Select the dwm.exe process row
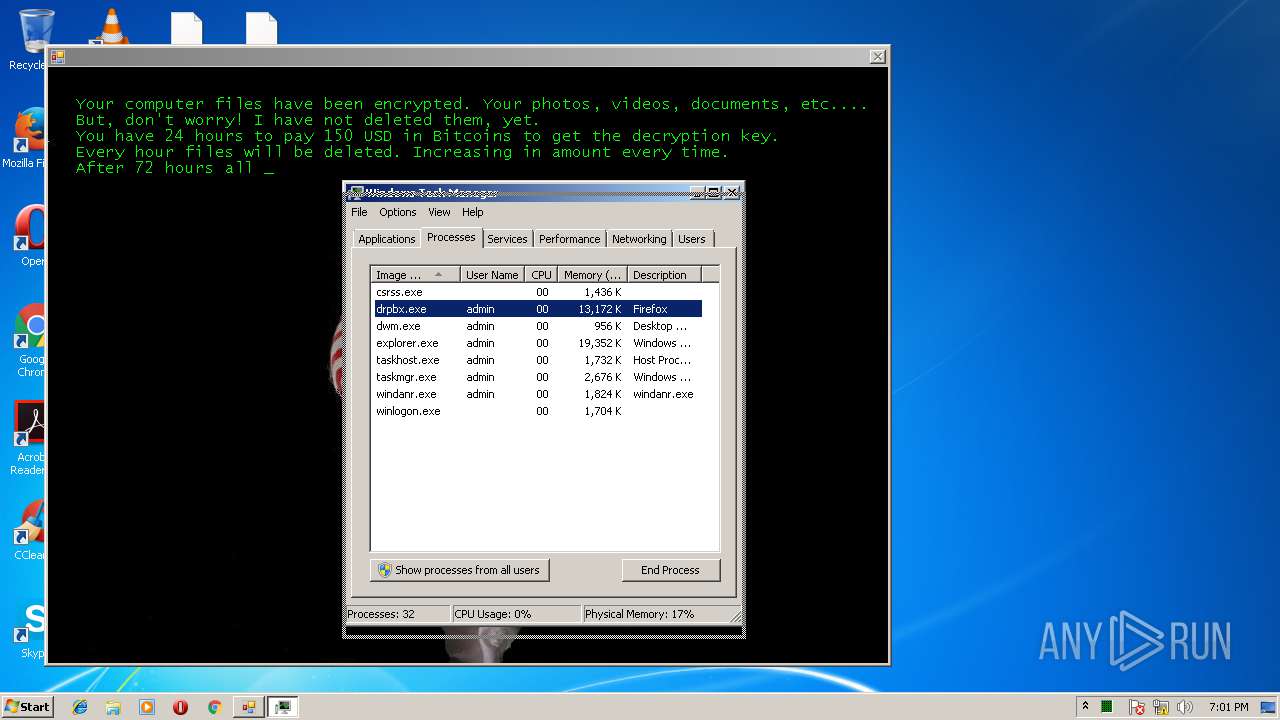 538,326
